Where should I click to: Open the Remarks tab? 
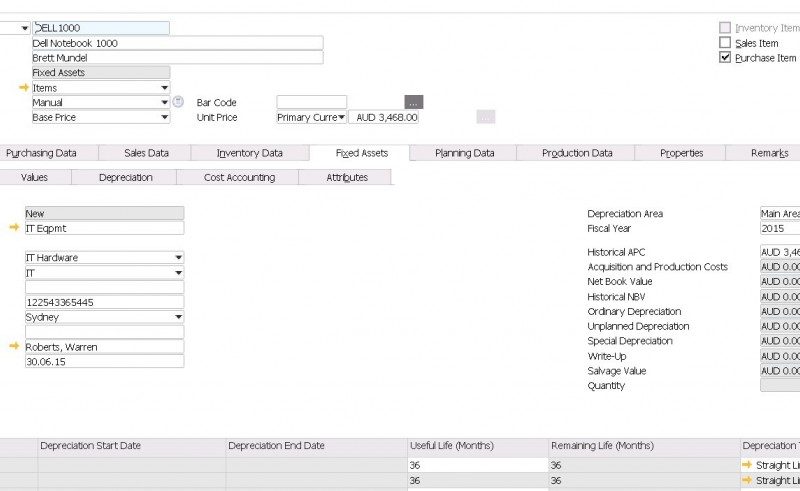[763, 153]
